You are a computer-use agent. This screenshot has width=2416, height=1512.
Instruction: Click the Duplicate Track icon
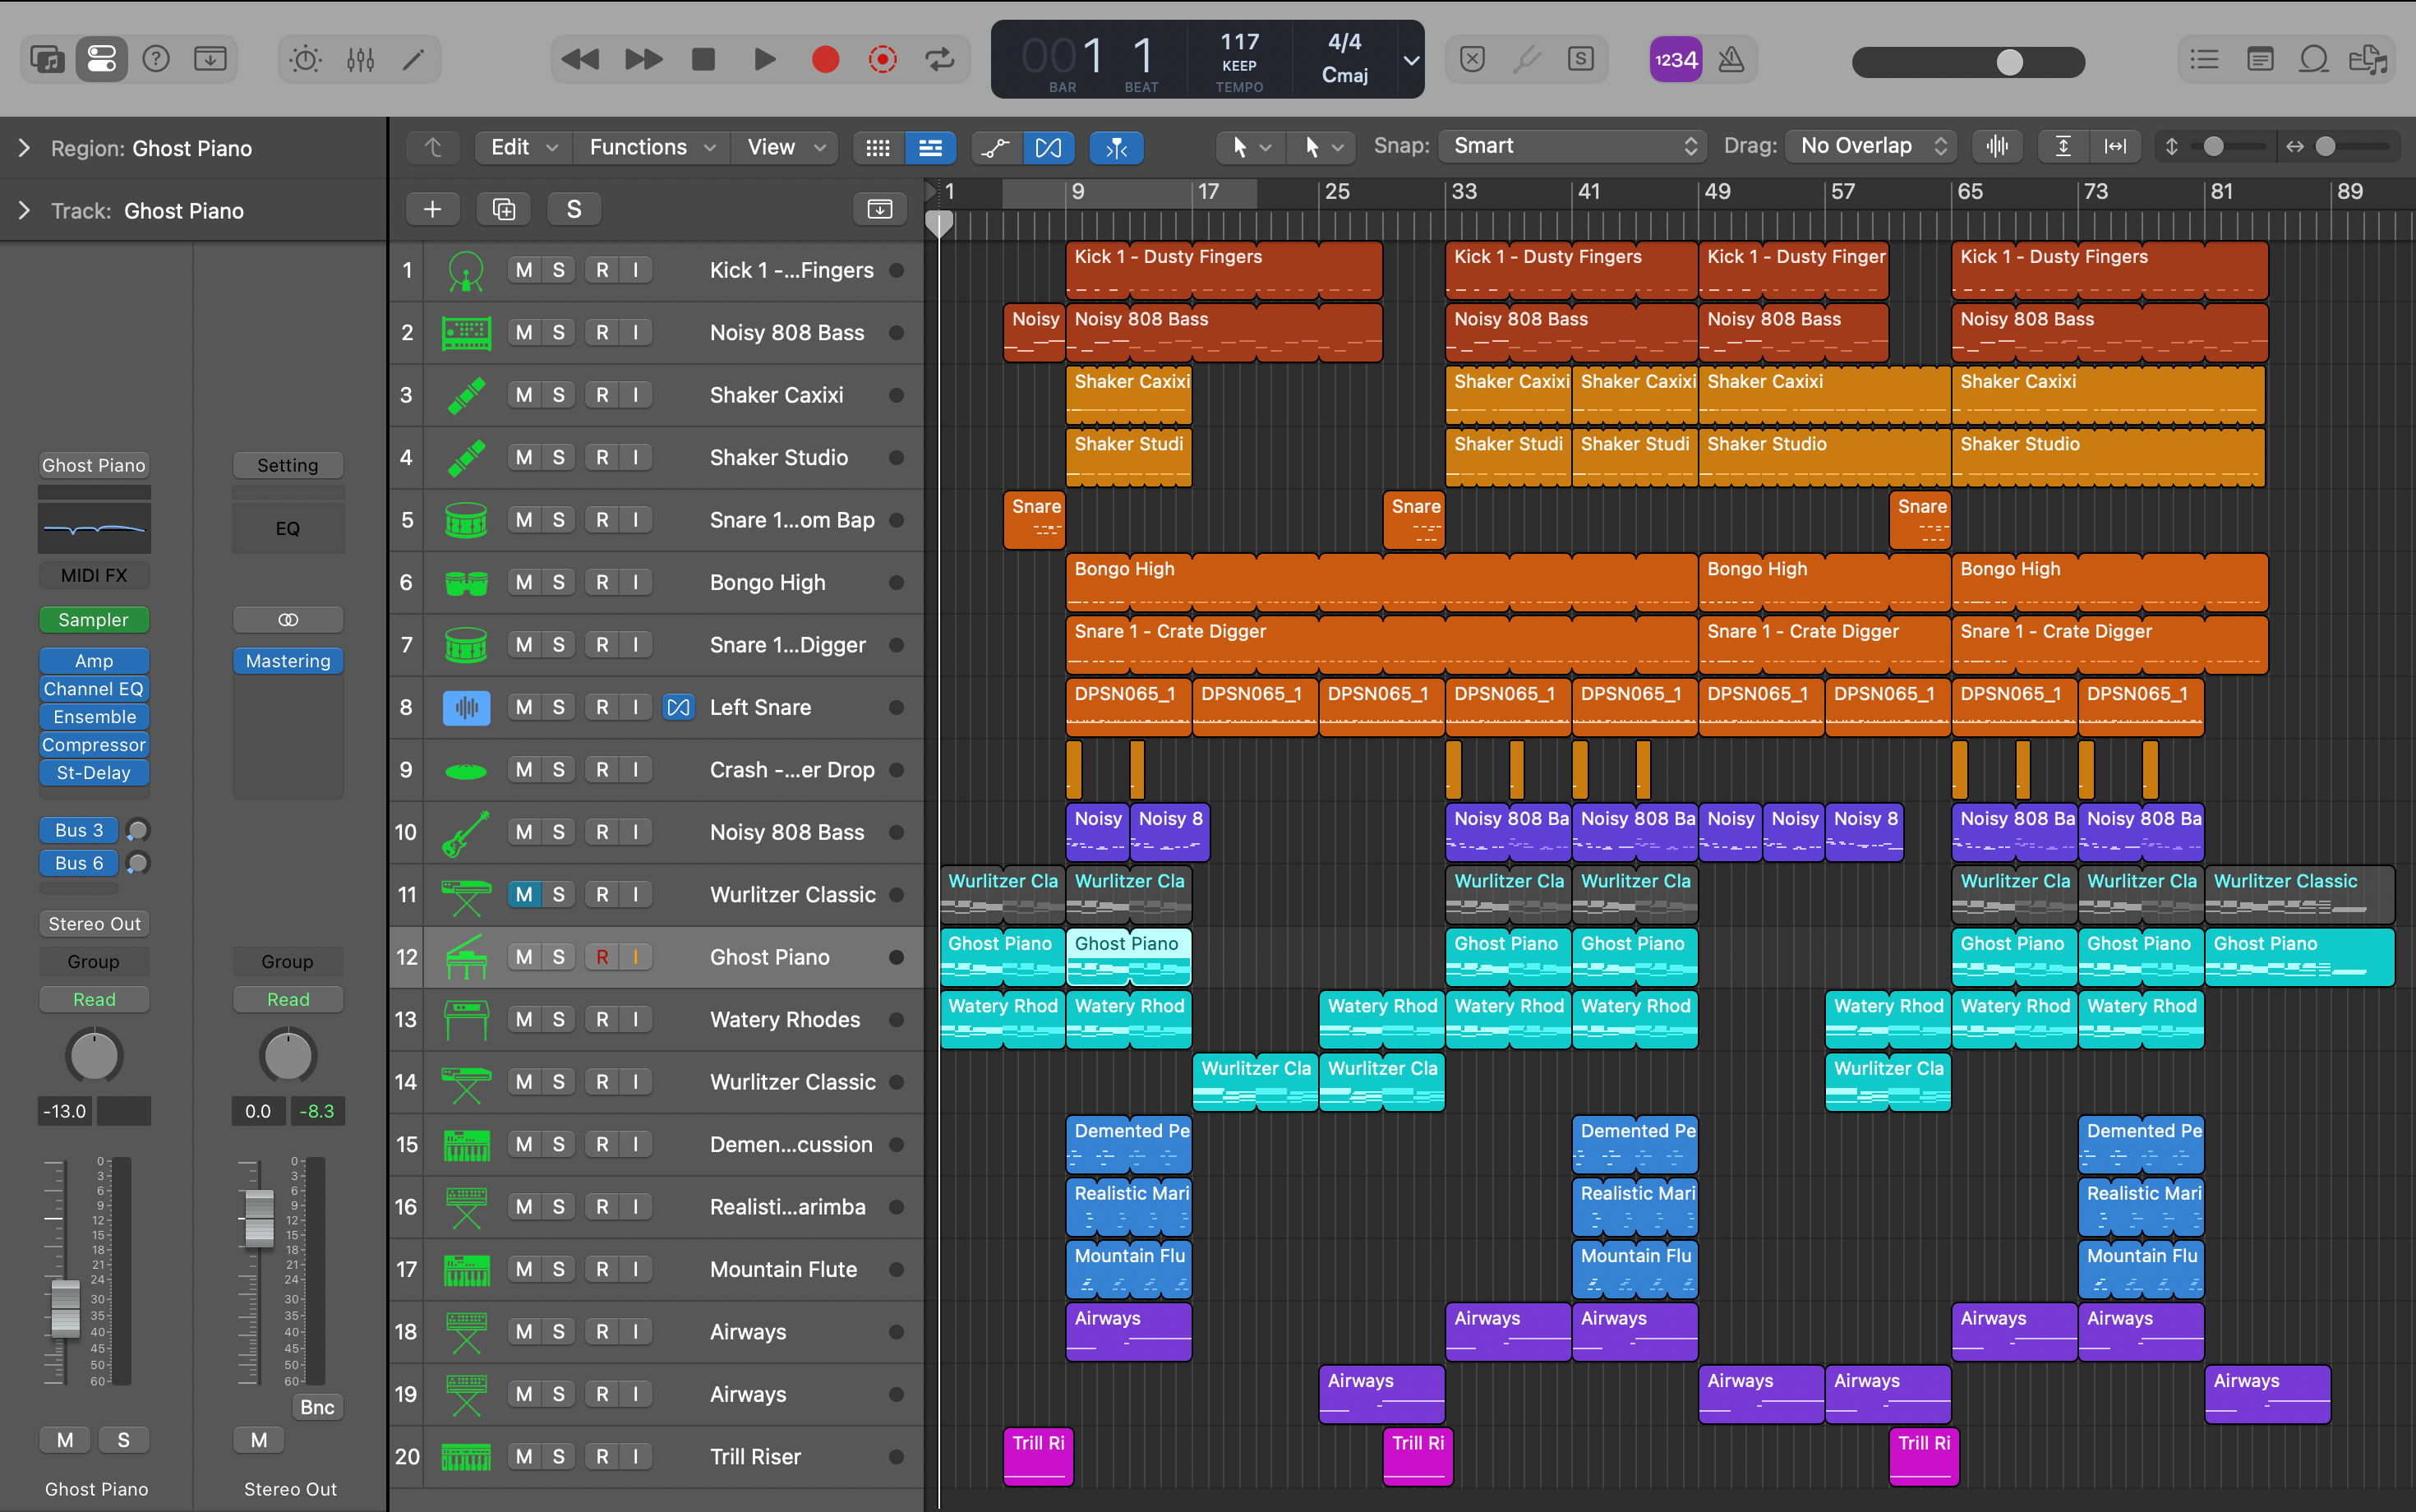pyautogui.click(x=503, y=209)
